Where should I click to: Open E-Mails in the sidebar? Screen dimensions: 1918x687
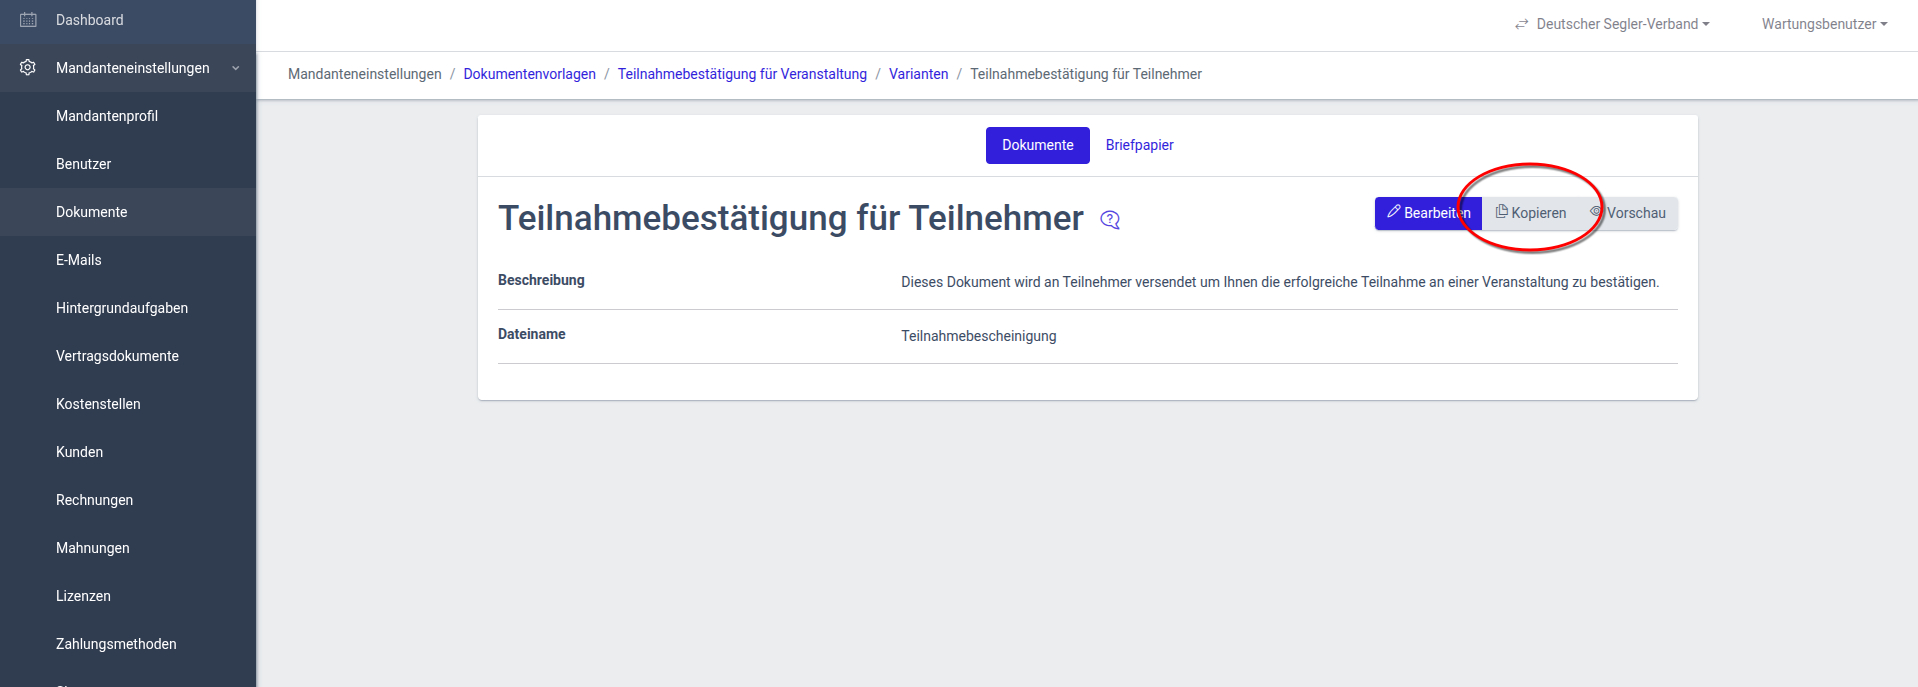79,260
